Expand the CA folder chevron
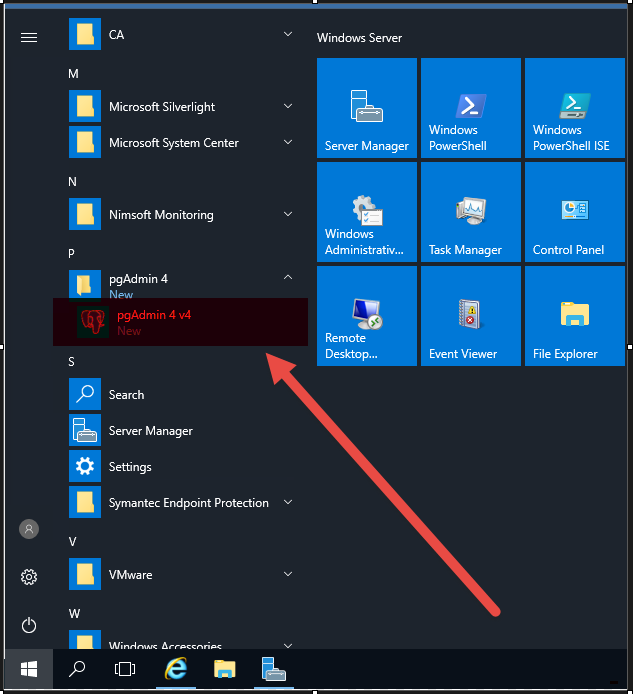633x694 pixels. pyautogui.click(x=288, y=34)
